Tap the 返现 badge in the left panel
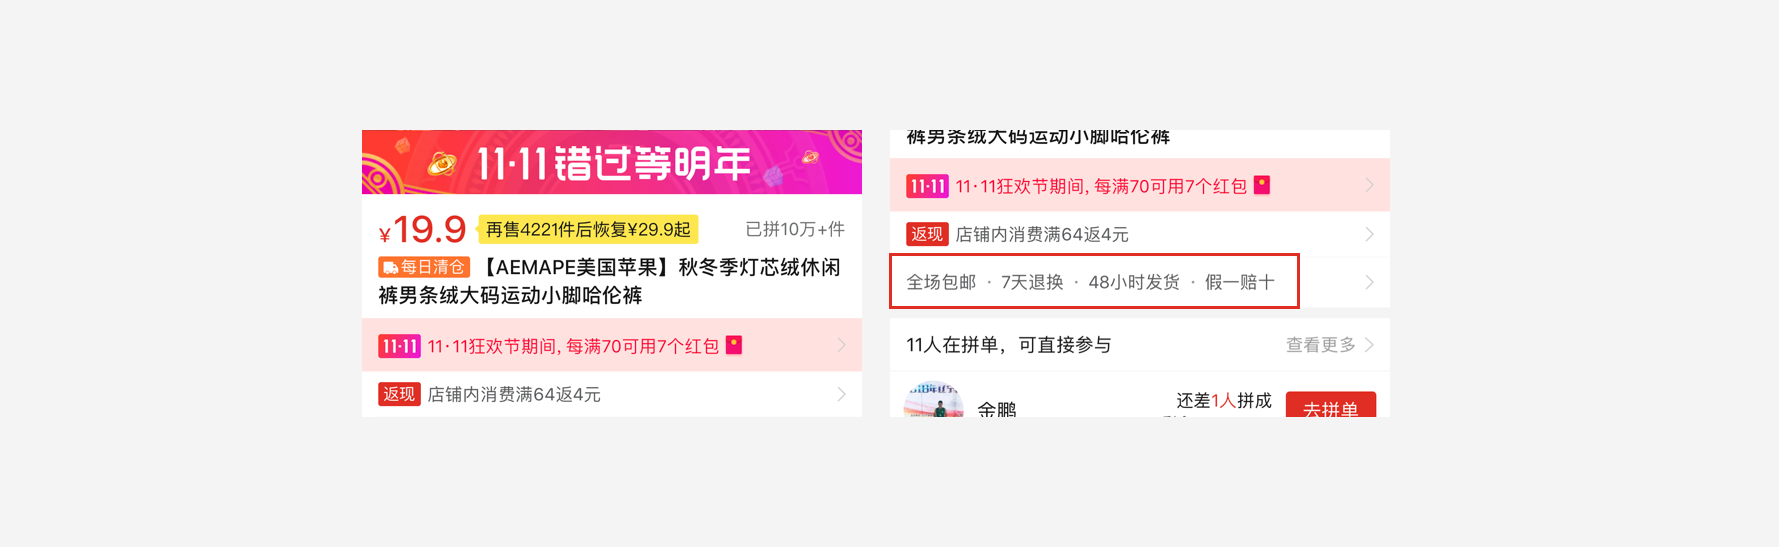Viewport: 1779px width, 547px height. click(399, 394)
